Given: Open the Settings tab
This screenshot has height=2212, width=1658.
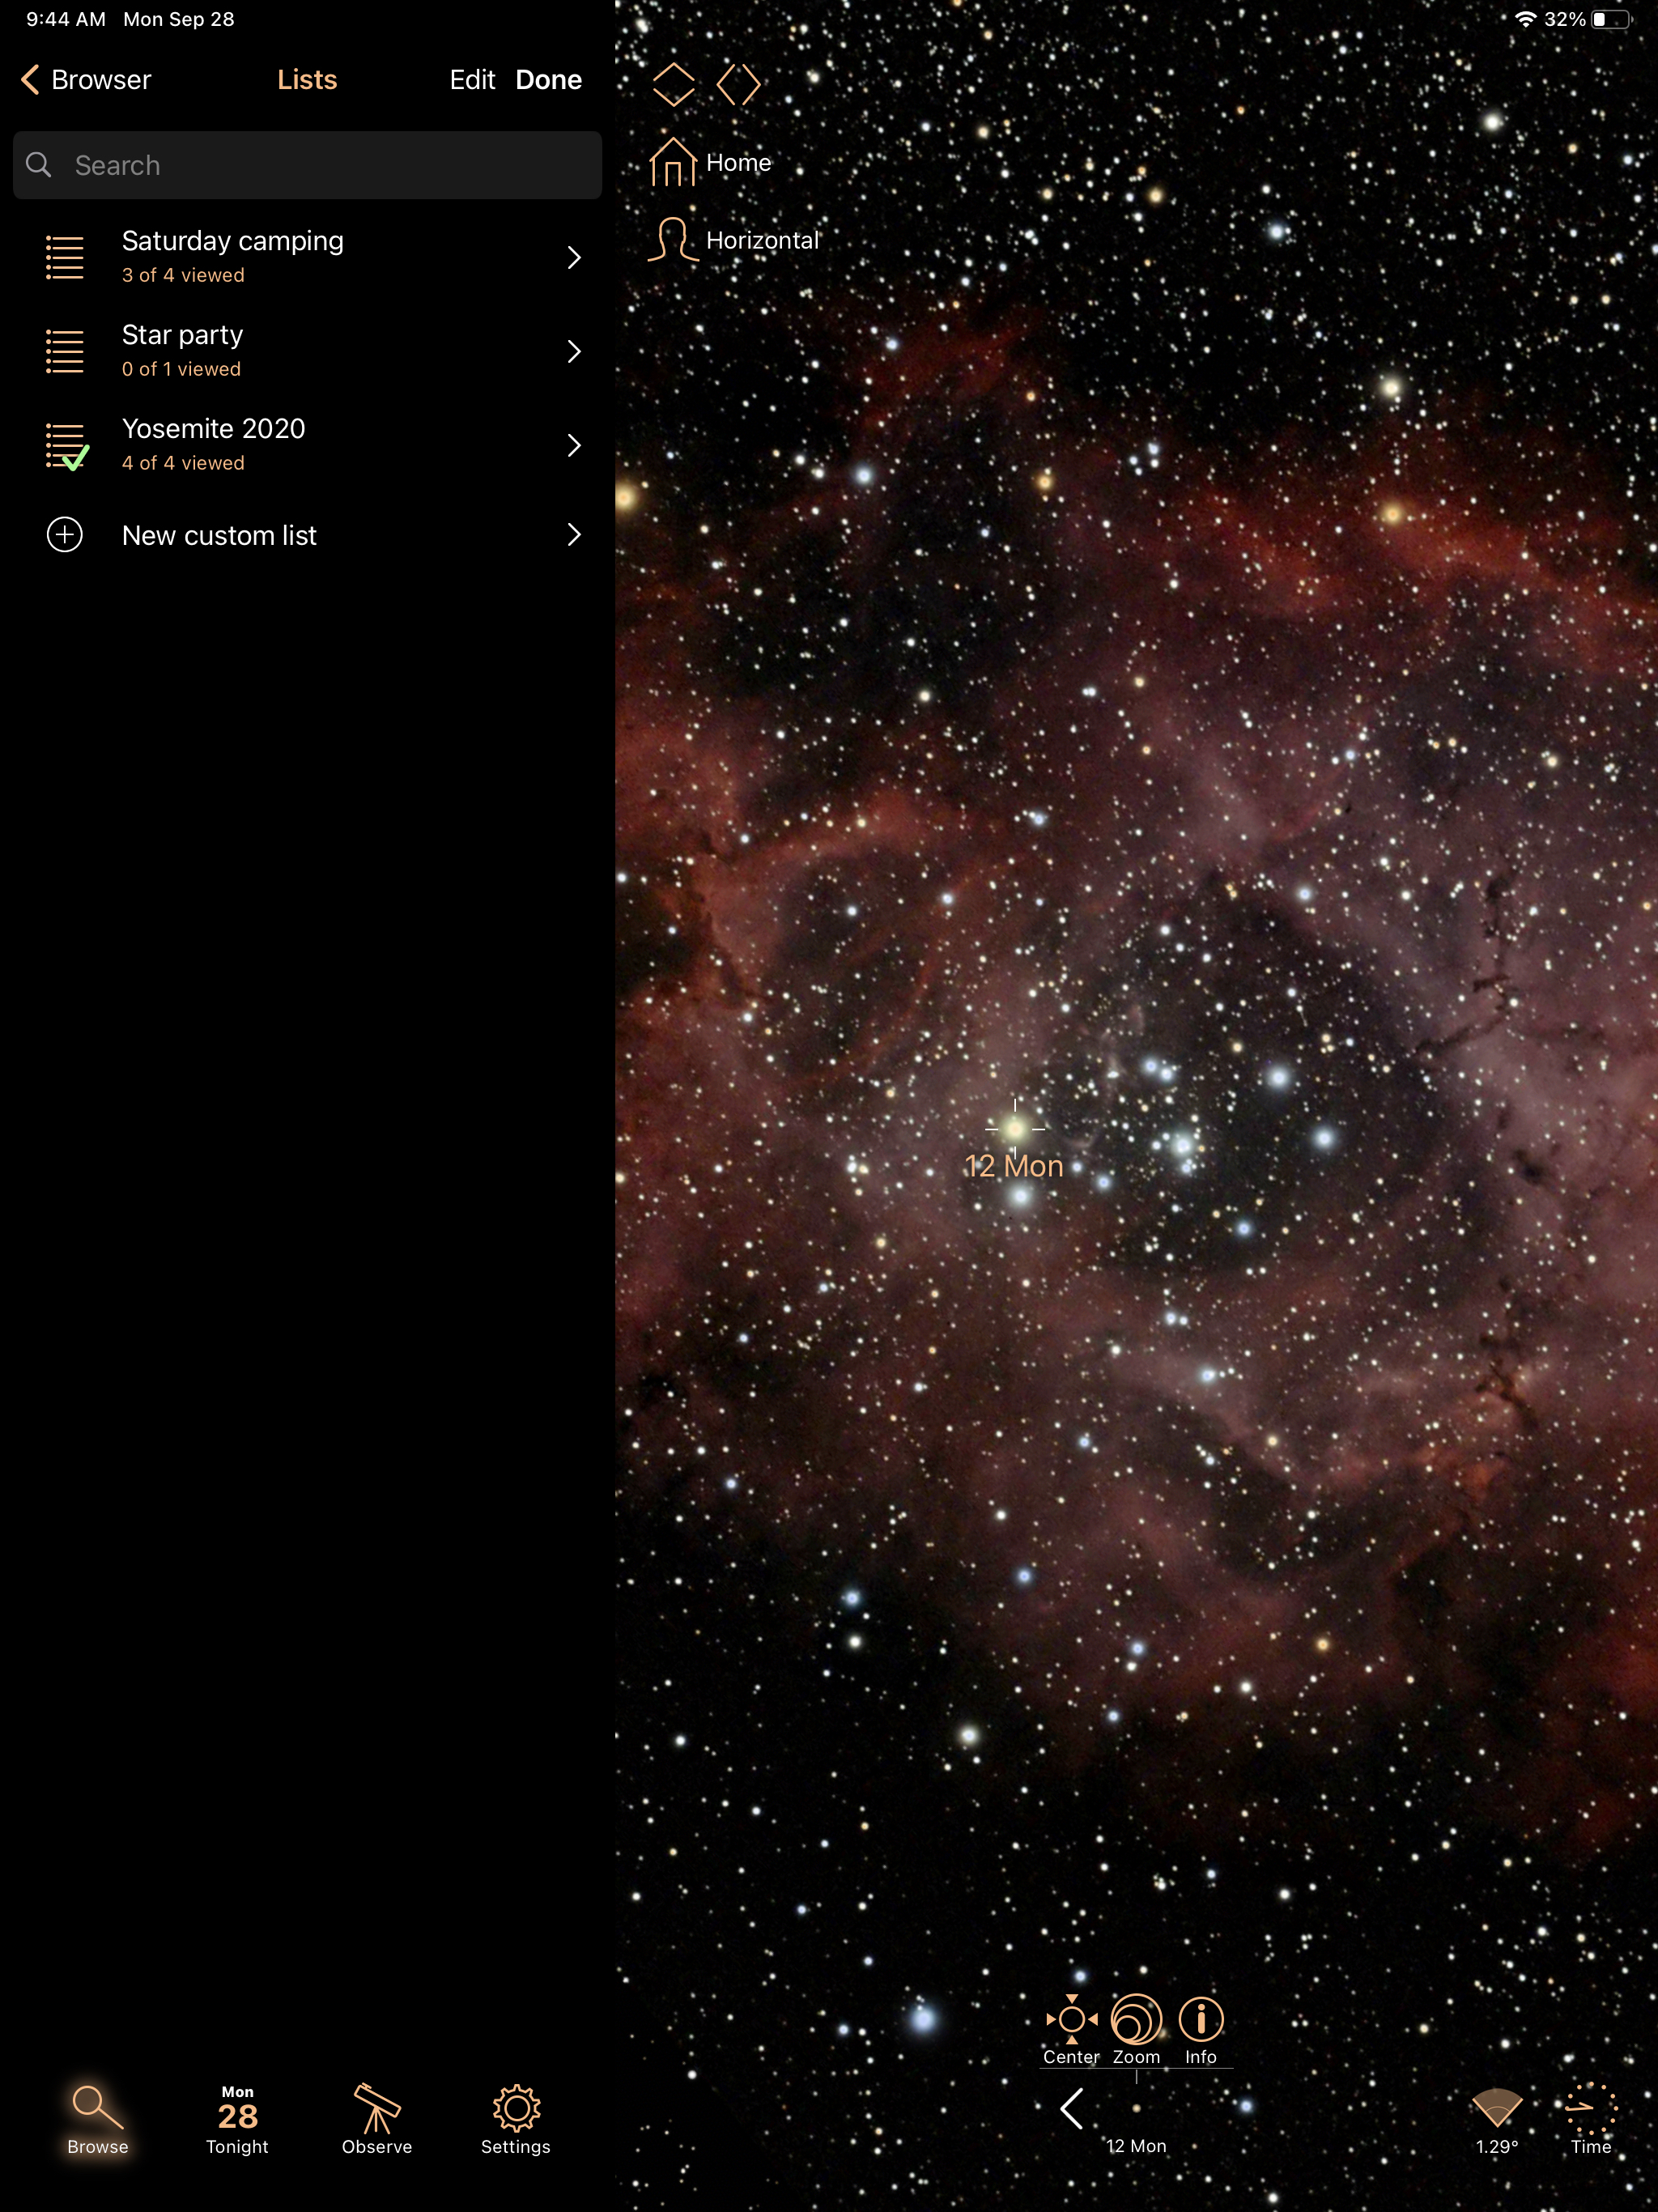Looking at the screenshot, I should pyautogui.click(x=516, y=2118).
